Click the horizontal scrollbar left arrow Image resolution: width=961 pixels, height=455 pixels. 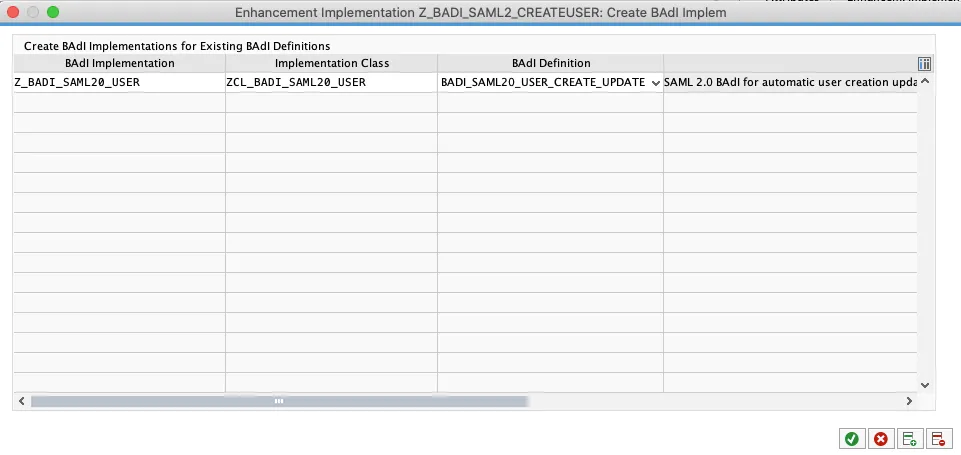coord(21,401)
